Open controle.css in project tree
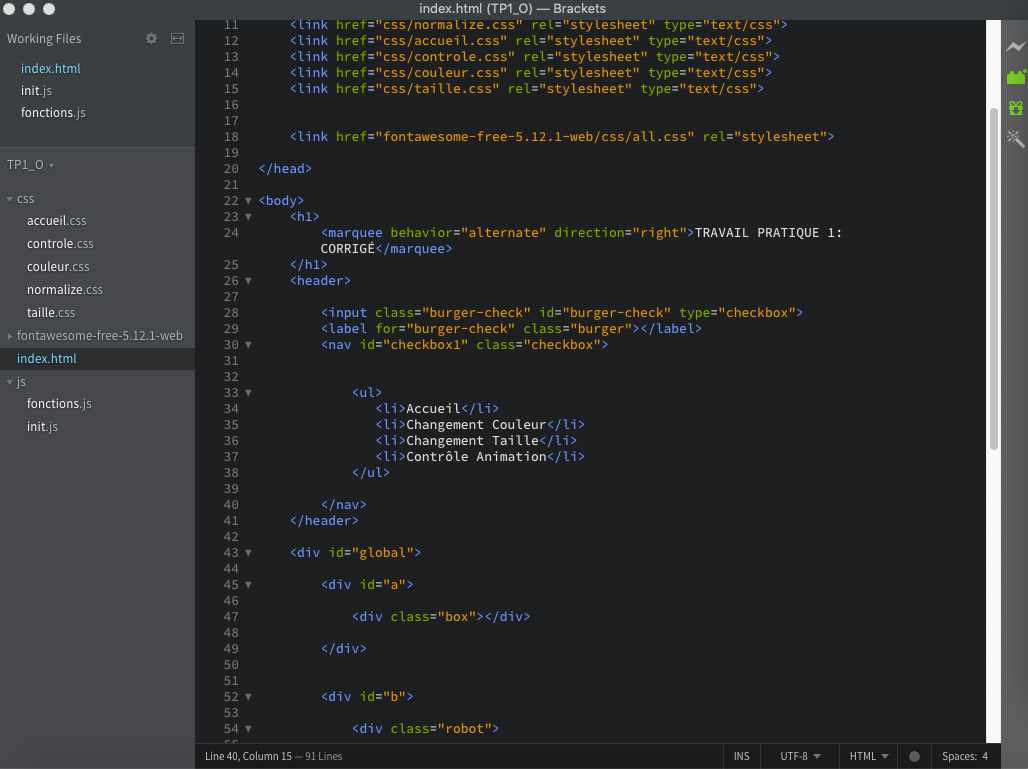 coord(60,244)
